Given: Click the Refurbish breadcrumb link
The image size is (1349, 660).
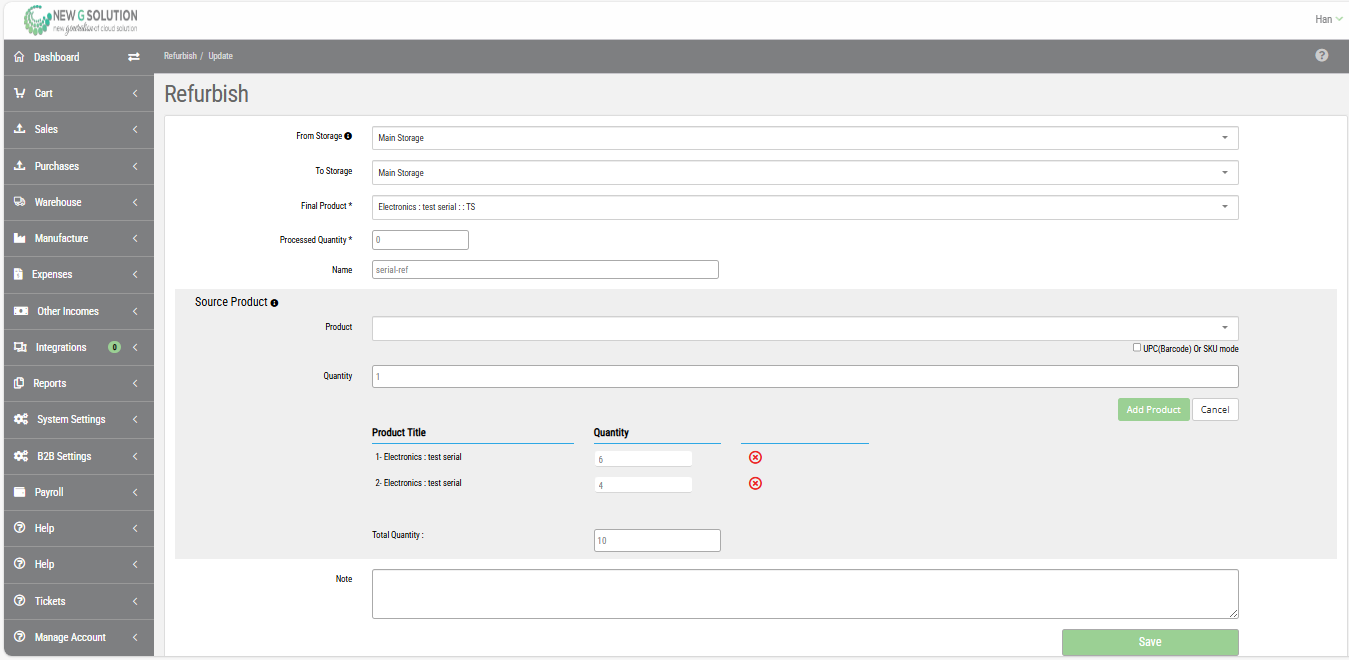Looking at the screenshot, I should 180,56.
